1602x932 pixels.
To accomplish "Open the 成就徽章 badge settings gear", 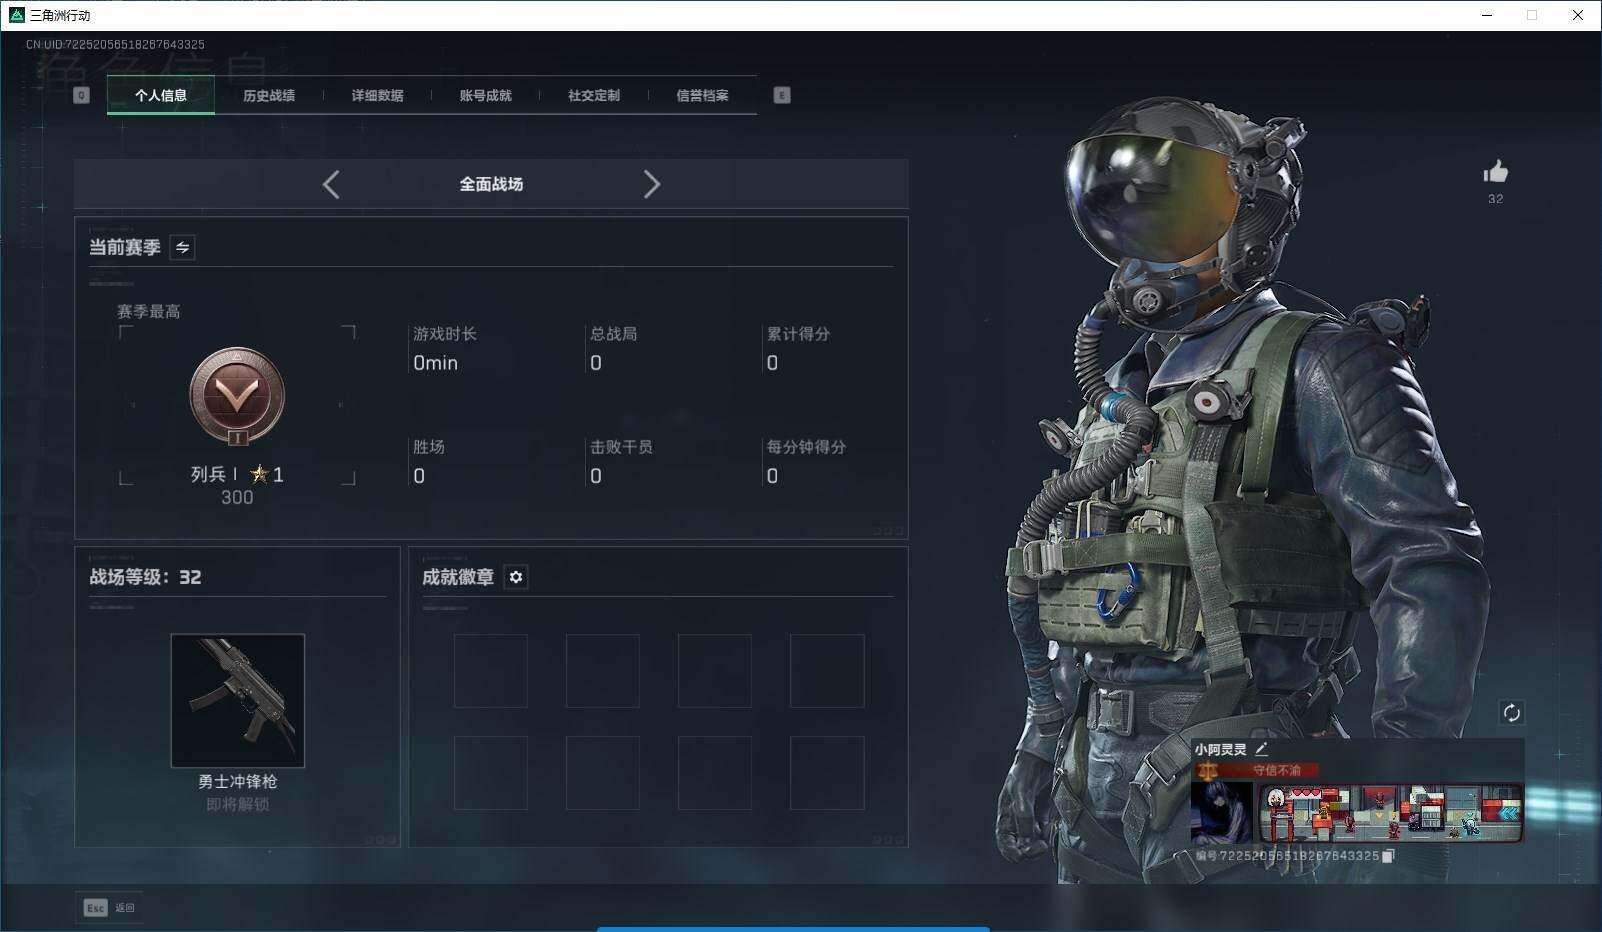I will point(516,577).
